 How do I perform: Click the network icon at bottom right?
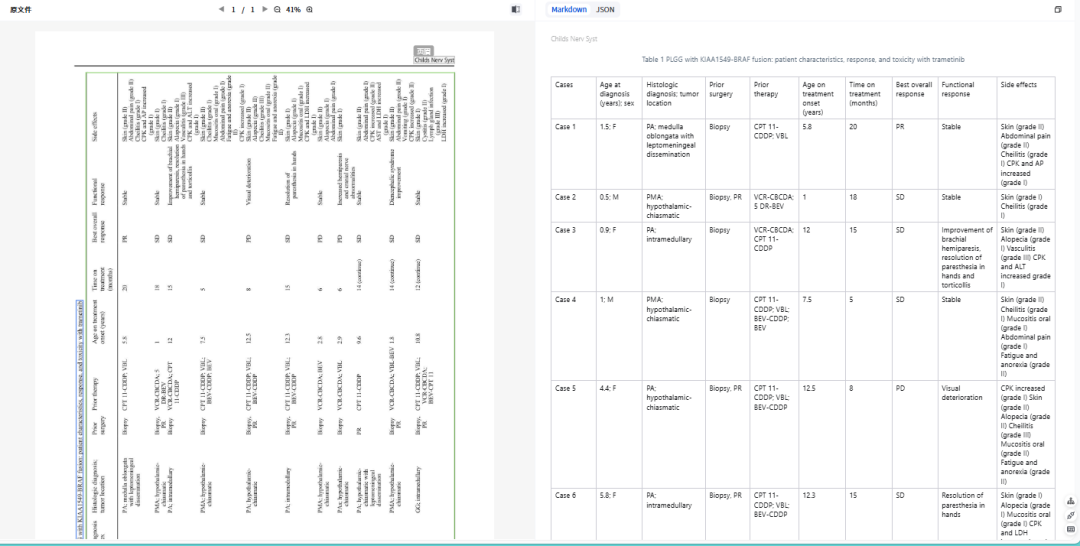pos(1071,502)
